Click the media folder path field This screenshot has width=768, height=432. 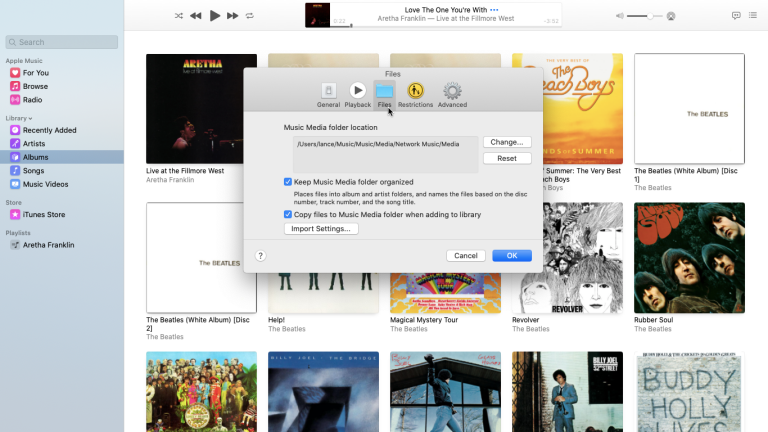pos(385,154)
